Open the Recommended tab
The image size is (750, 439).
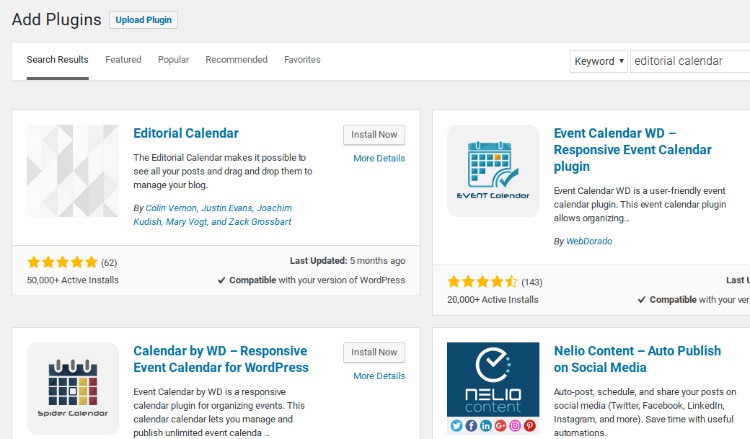tap(236, 60)
